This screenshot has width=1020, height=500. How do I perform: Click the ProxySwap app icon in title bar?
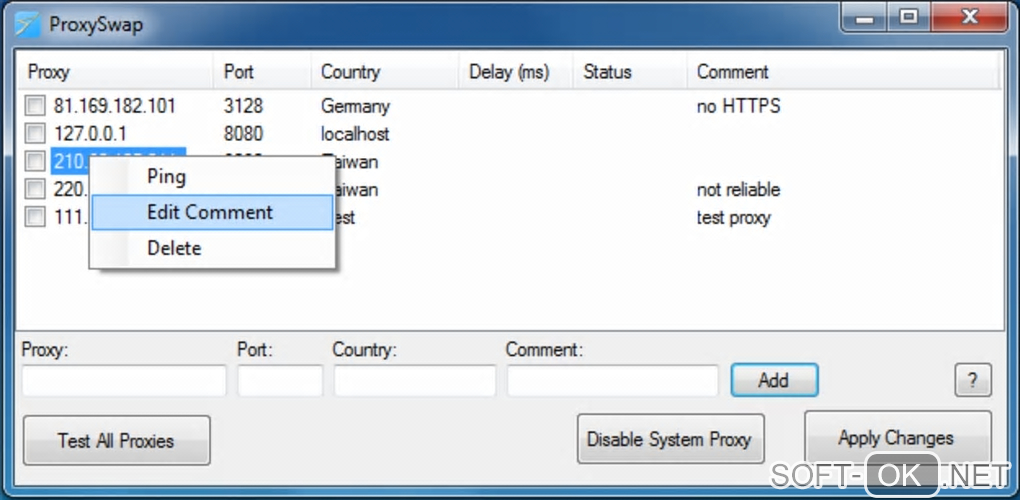pyautogui.click(x=28, y=25)
